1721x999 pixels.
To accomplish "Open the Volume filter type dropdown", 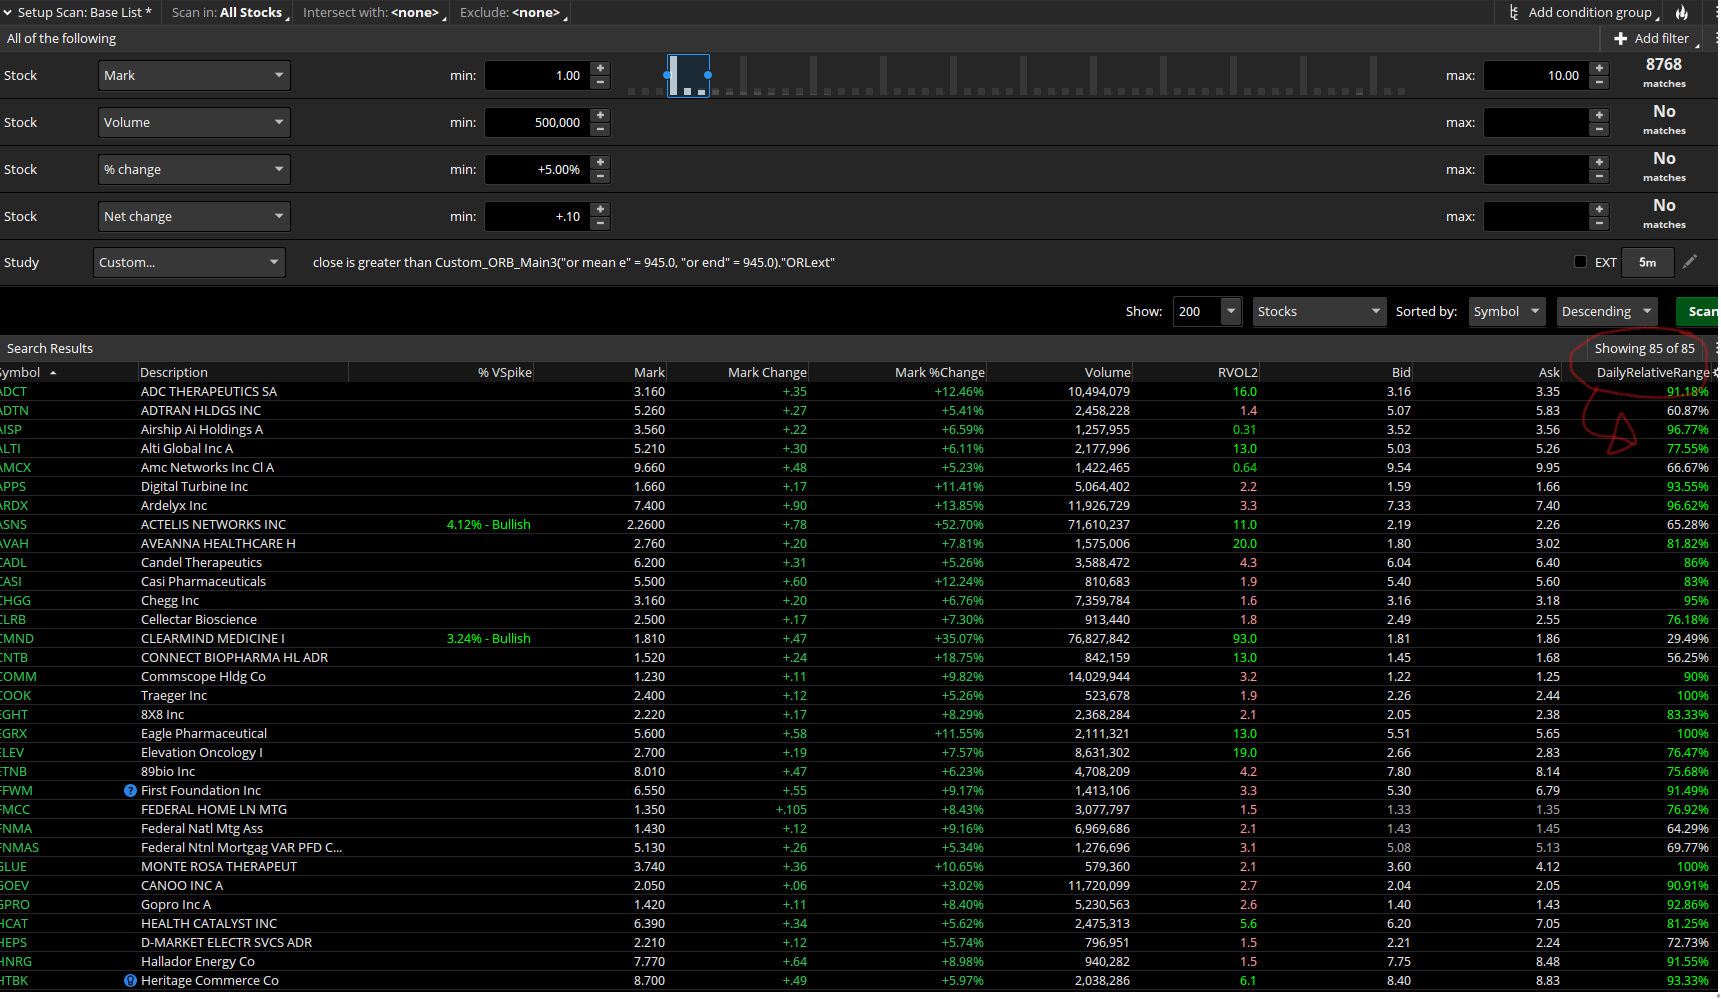I will (194, 123).
